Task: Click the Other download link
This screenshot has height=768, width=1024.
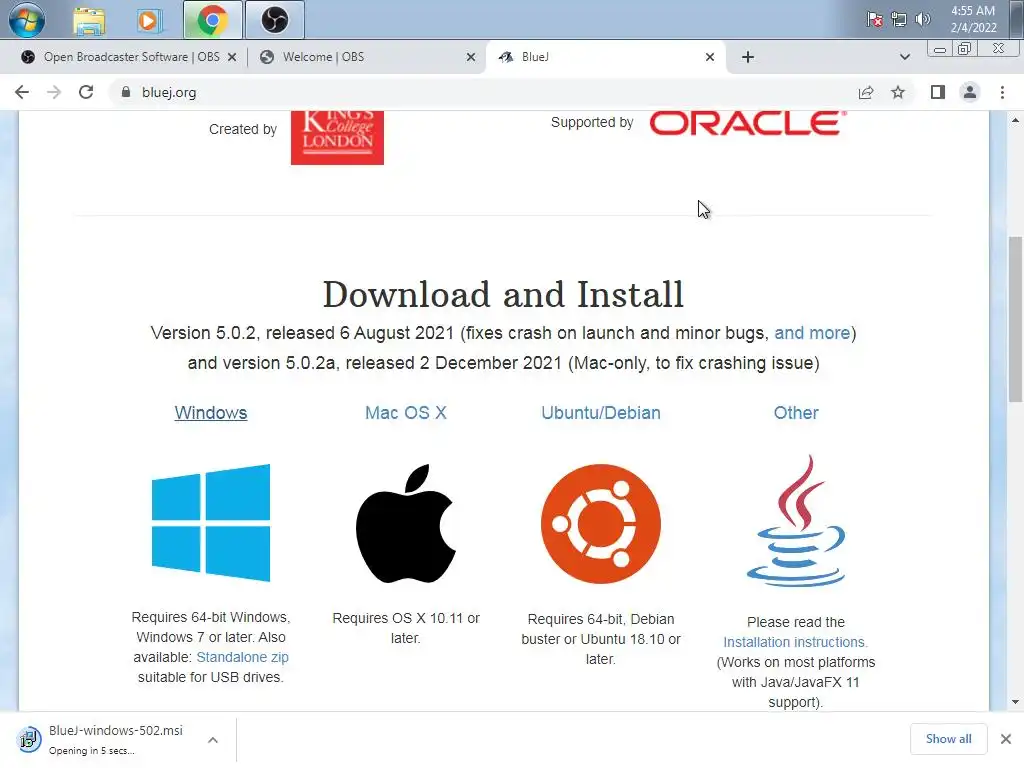Action: [x=796, y=413]
